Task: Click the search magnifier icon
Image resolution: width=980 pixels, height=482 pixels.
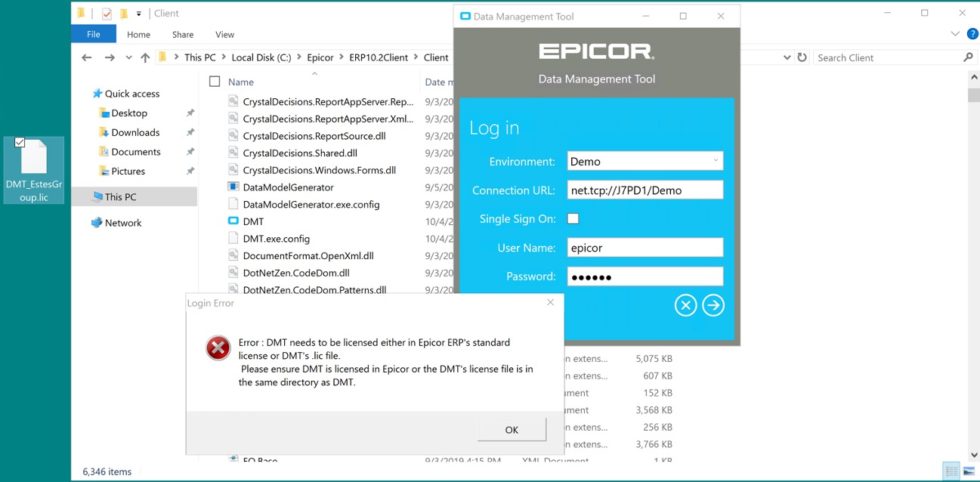Action: coord(968,58)
